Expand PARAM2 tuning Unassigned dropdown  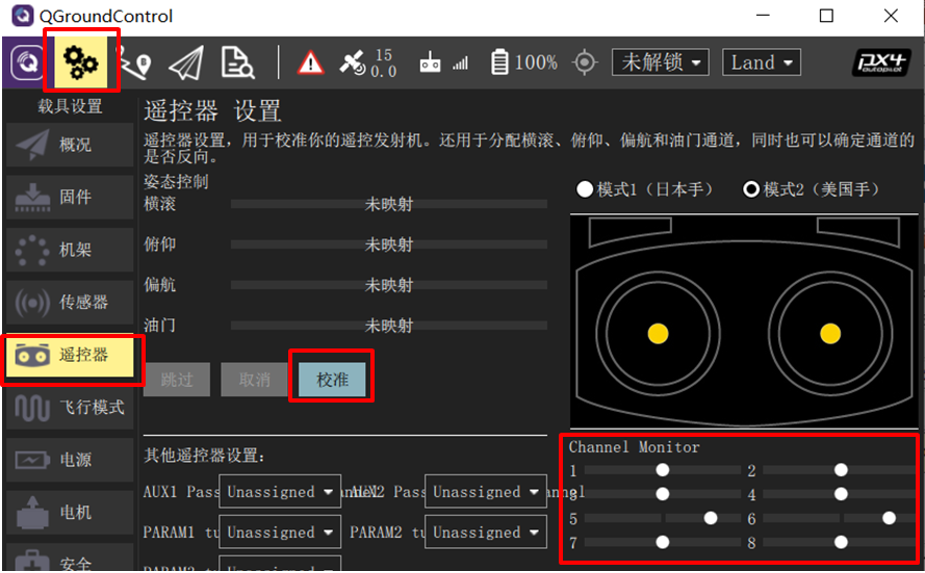(485, 532)
